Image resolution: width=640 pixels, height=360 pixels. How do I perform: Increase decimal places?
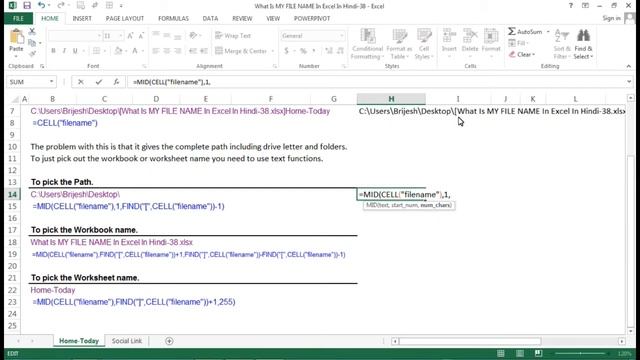point(329,51)
